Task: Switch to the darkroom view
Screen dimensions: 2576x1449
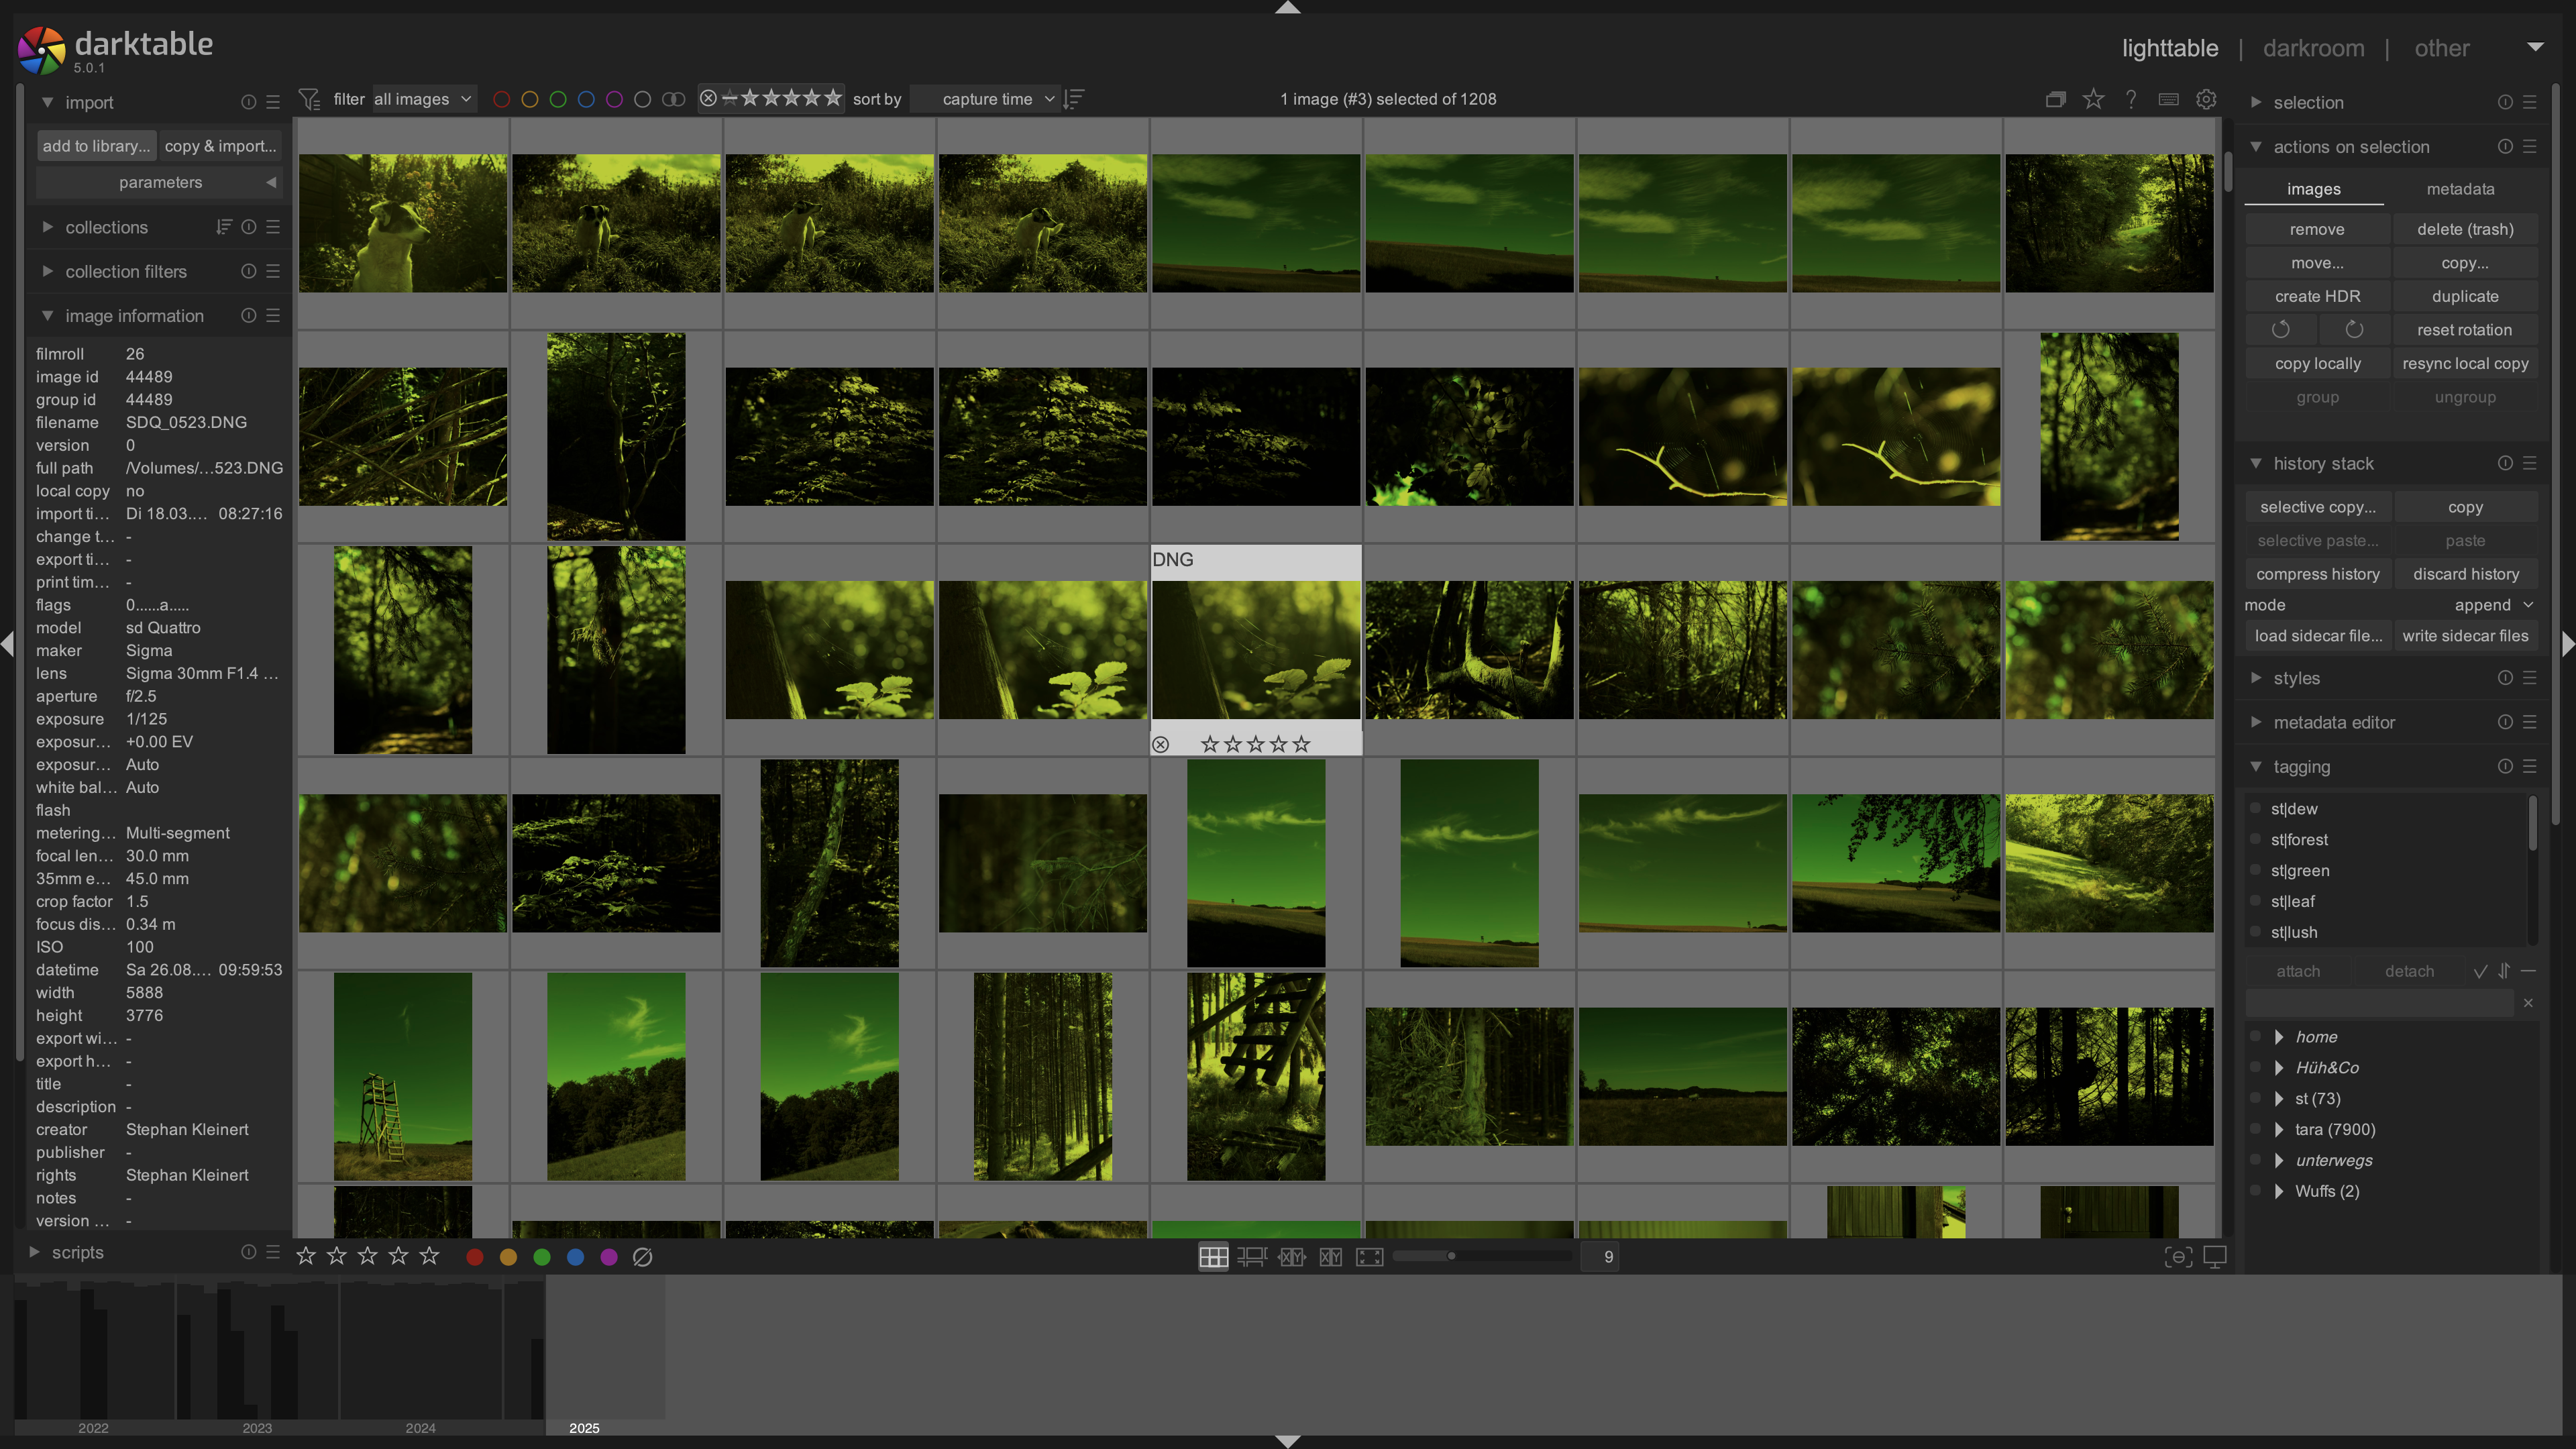Action: click(2313, 48)
